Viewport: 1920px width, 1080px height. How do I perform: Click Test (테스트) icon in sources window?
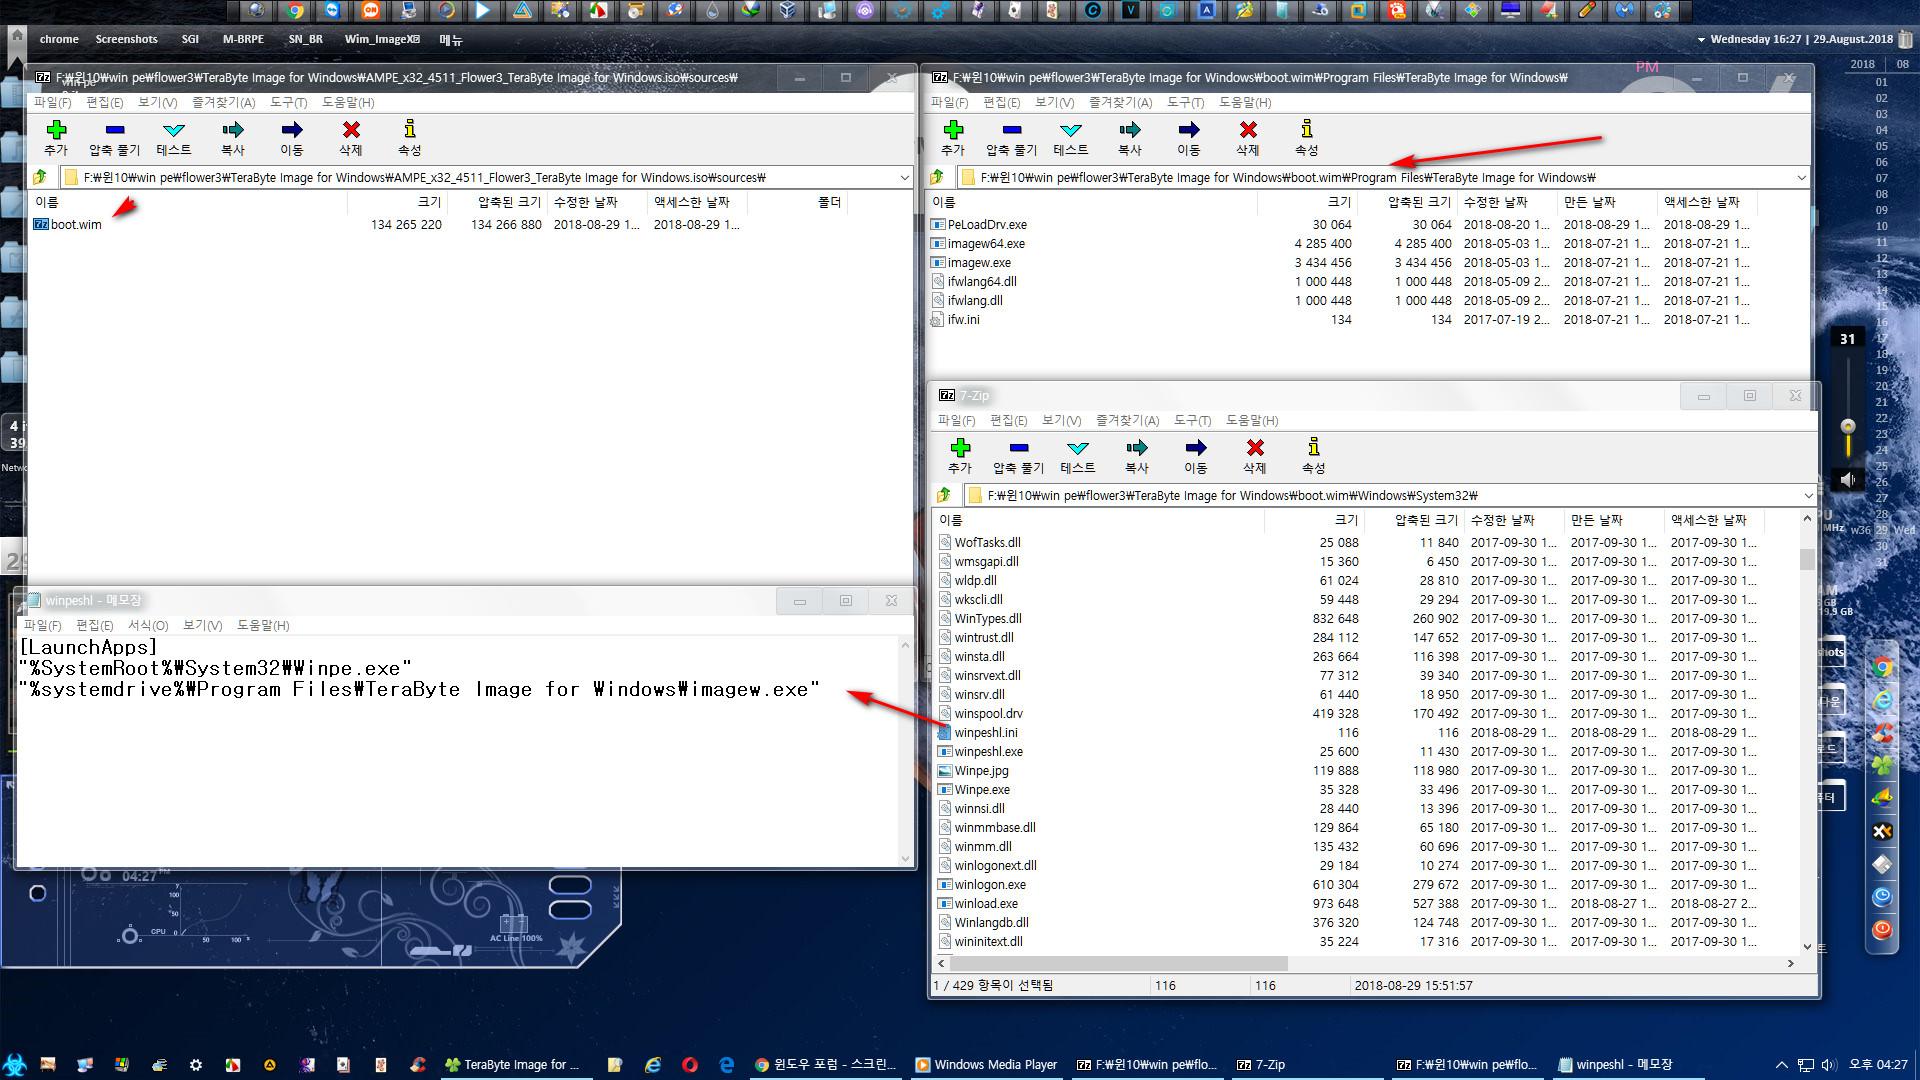click(x=173, y=138)
